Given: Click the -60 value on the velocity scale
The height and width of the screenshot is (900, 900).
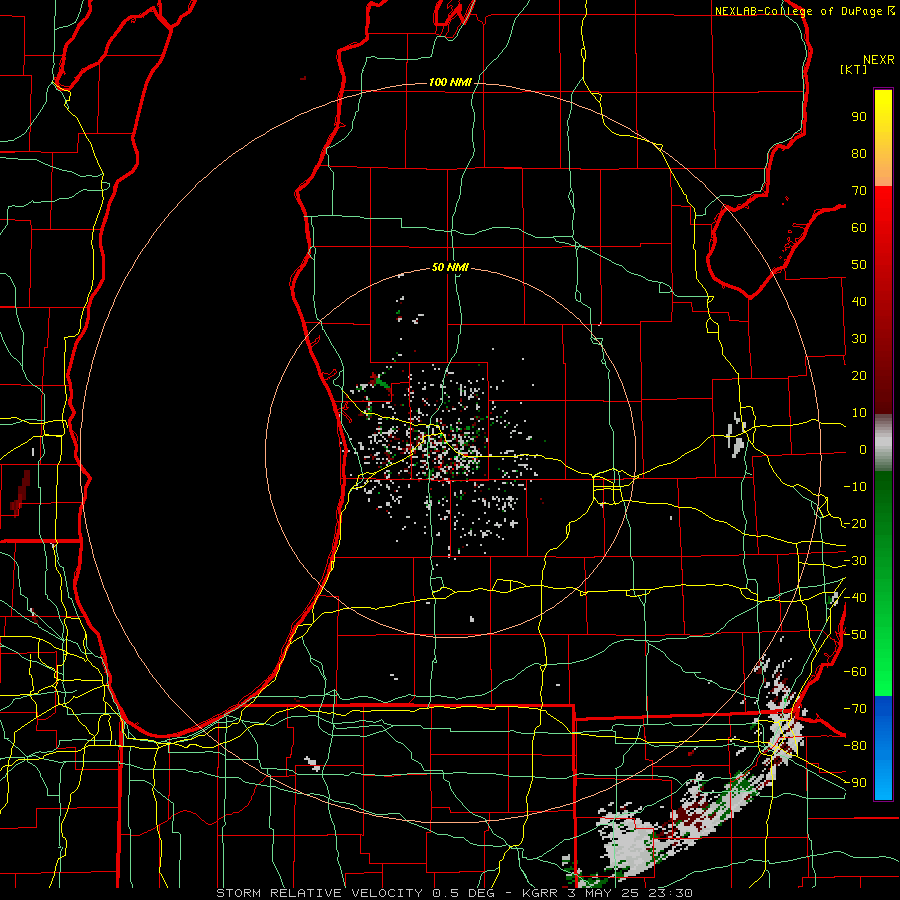Looking at the screenshot, I should coord(855,672).
